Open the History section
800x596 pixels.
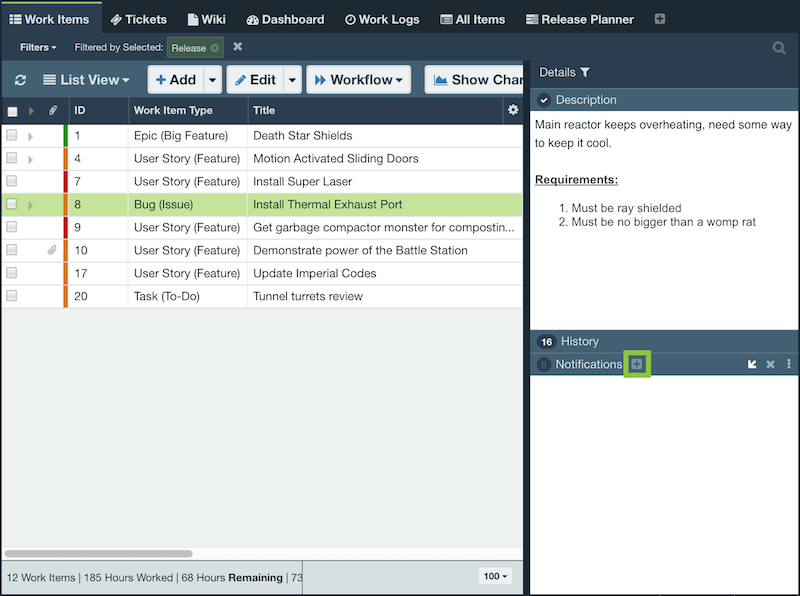580,341
